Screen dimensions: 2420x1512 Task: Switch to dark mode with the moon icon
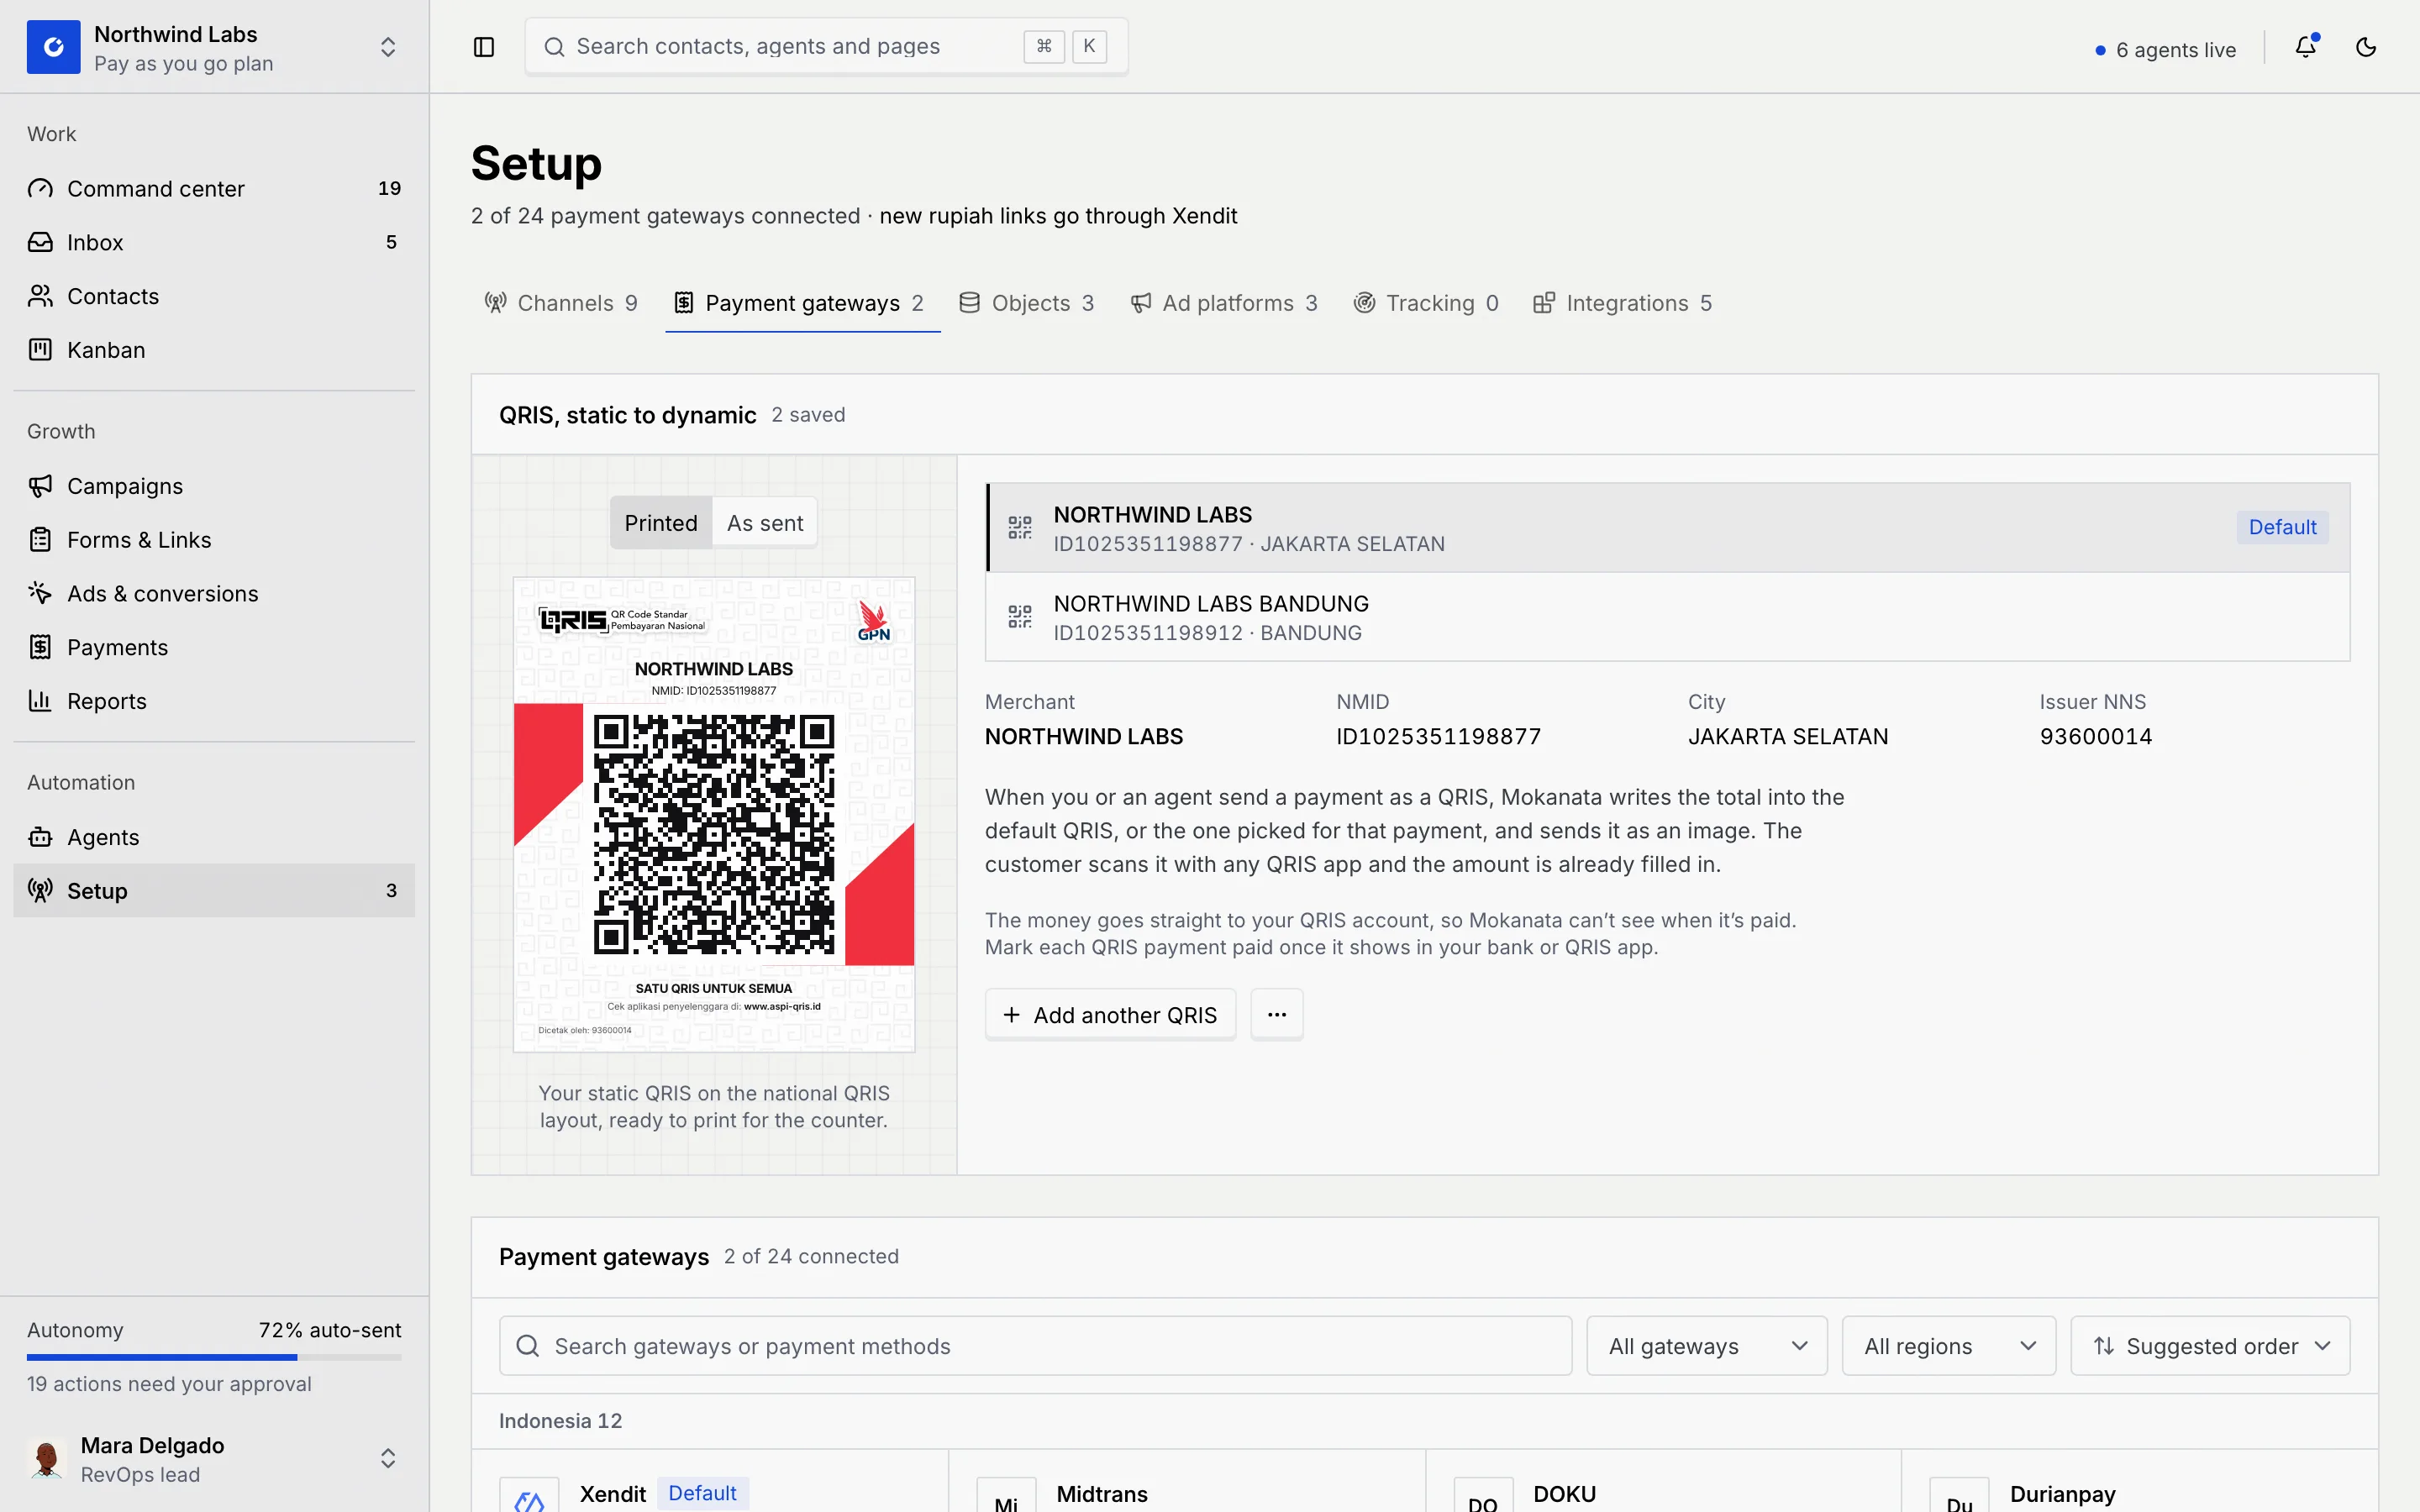[x=2366, y=47]
